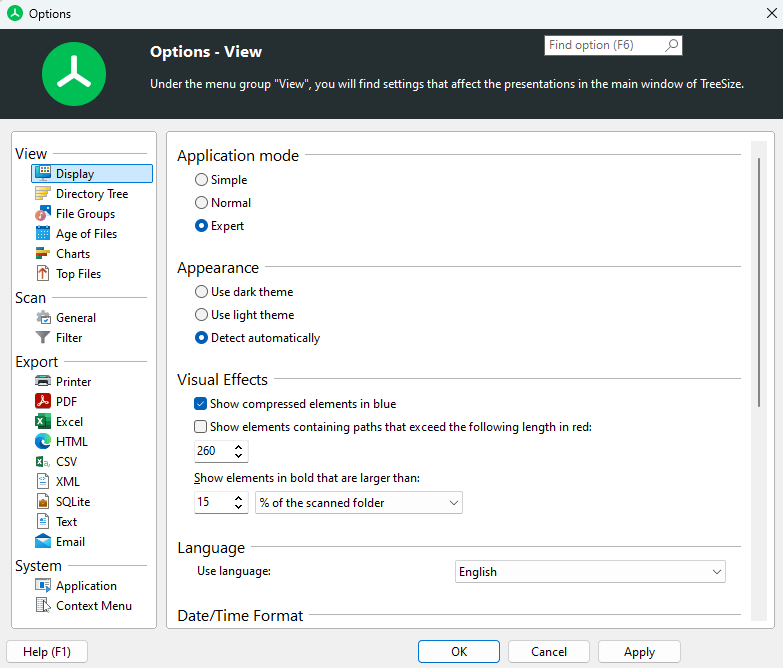
Task: Choose Use light theme
Action: pyautogui.click(x=201, y=314)
